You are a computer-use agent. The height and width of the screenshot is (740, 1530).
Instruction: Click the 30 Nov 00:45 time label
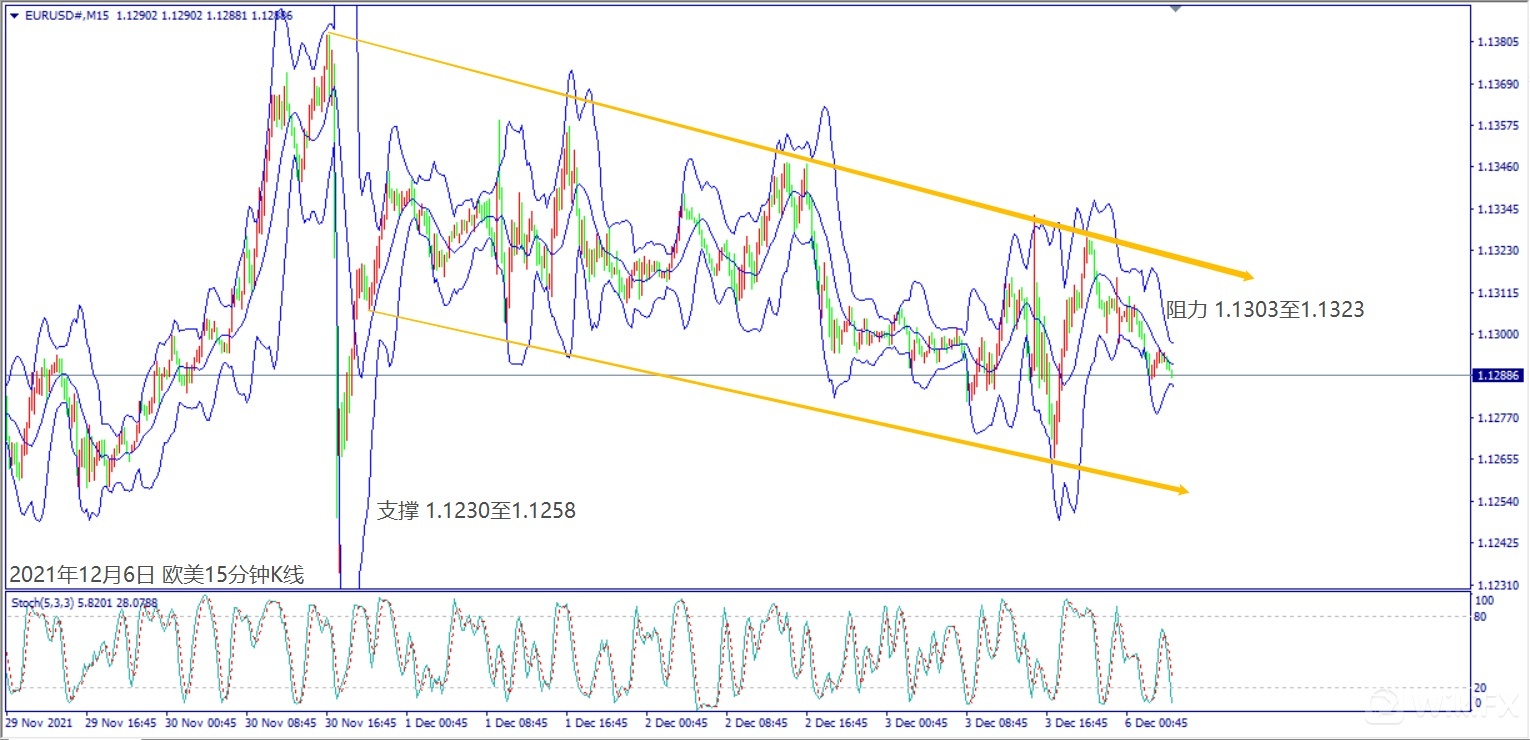[x=199, y=721]
